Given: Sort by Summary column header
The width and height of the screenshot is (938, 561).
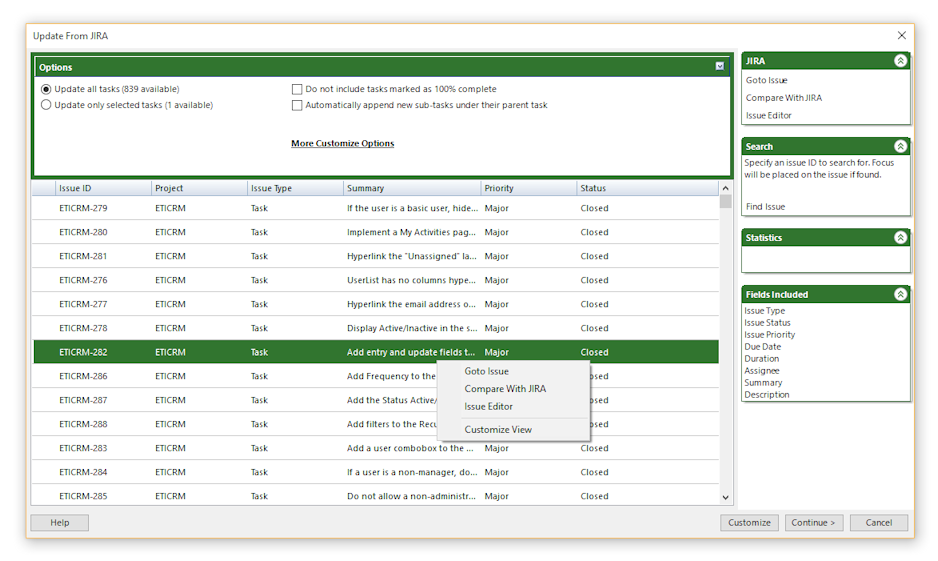Looking at the screenshot, I should [412, 188].
